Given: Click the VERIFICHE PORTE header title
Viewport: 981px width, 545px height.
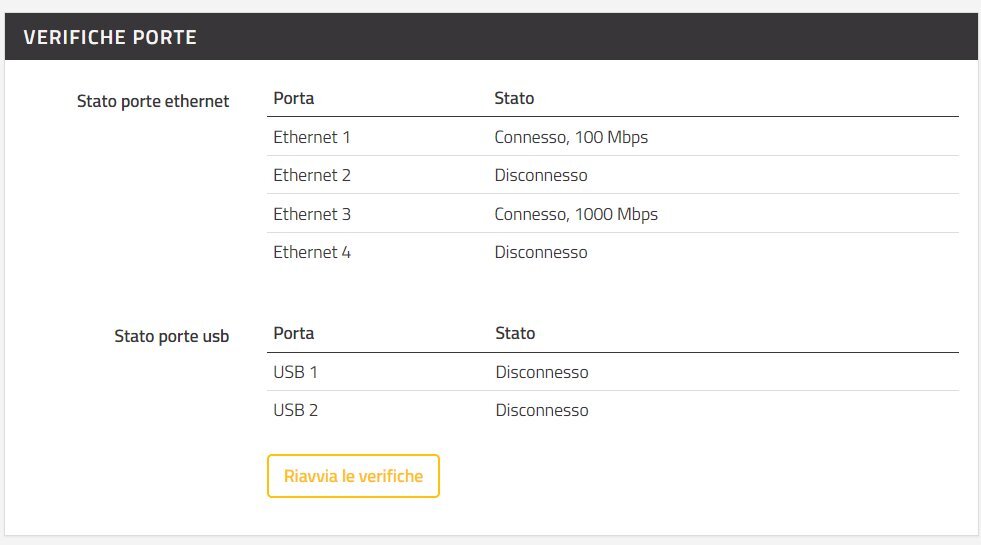Looking at the screenshot, I should pos(110,38).
